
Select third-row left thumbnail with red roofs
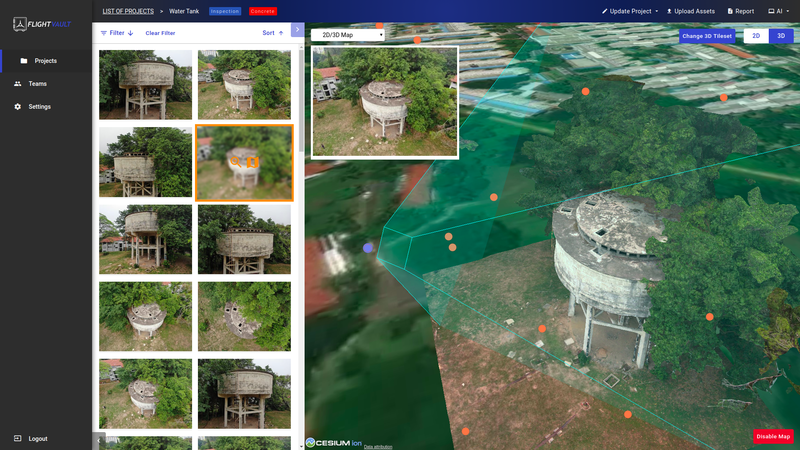[145, 239]
